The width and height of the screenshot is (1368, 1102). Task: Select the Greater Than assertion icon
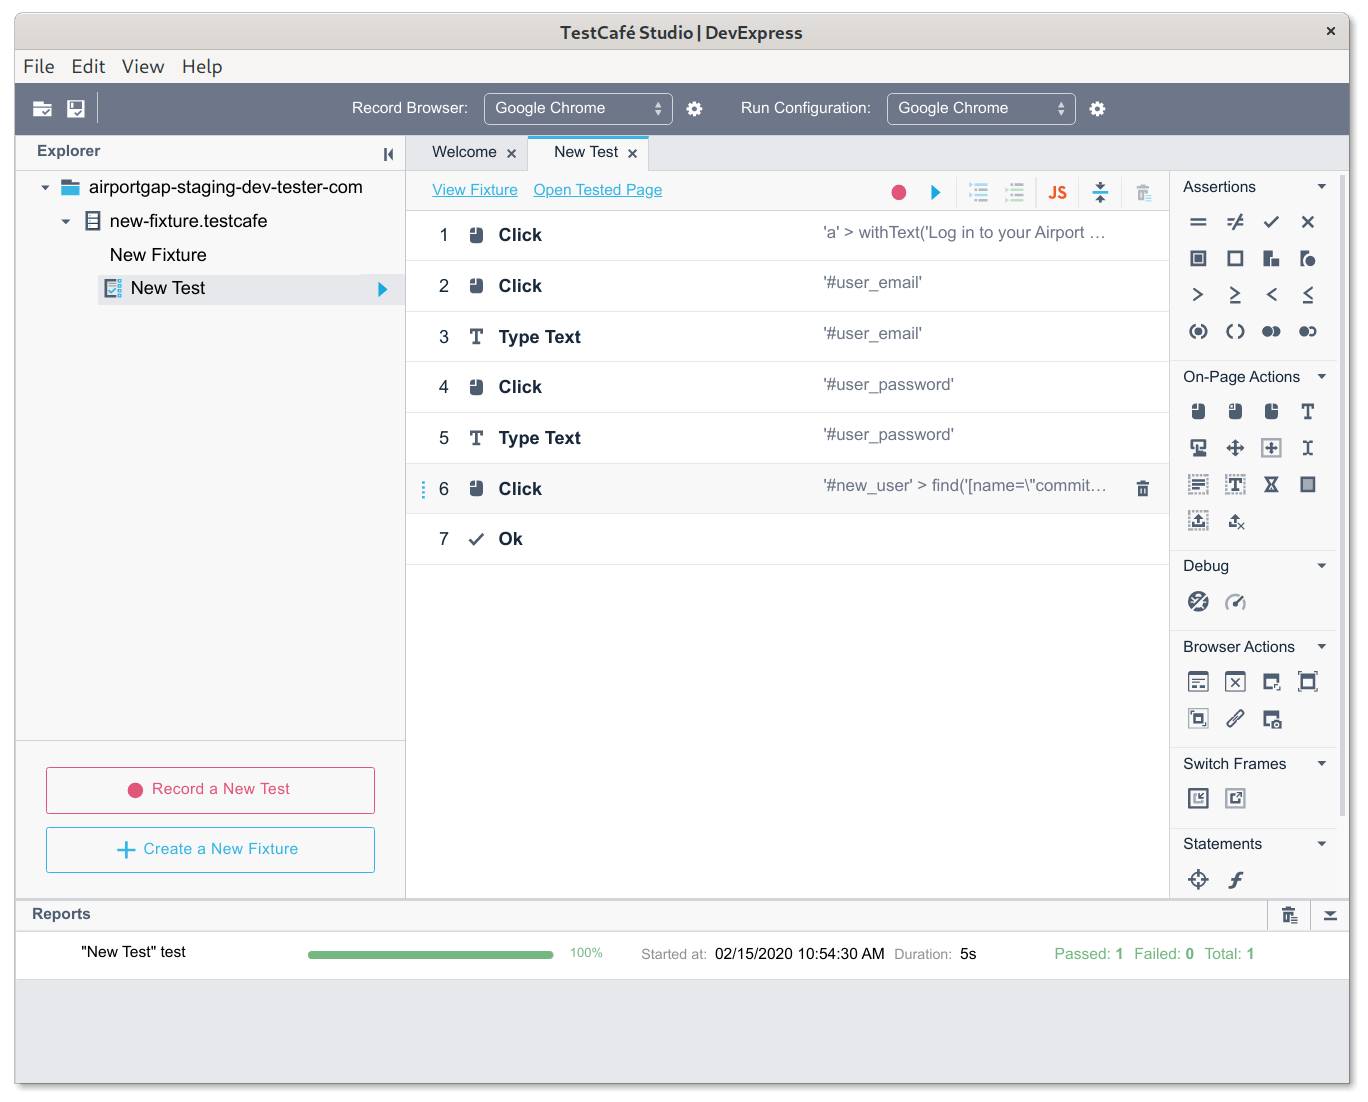click(1198, 295)
